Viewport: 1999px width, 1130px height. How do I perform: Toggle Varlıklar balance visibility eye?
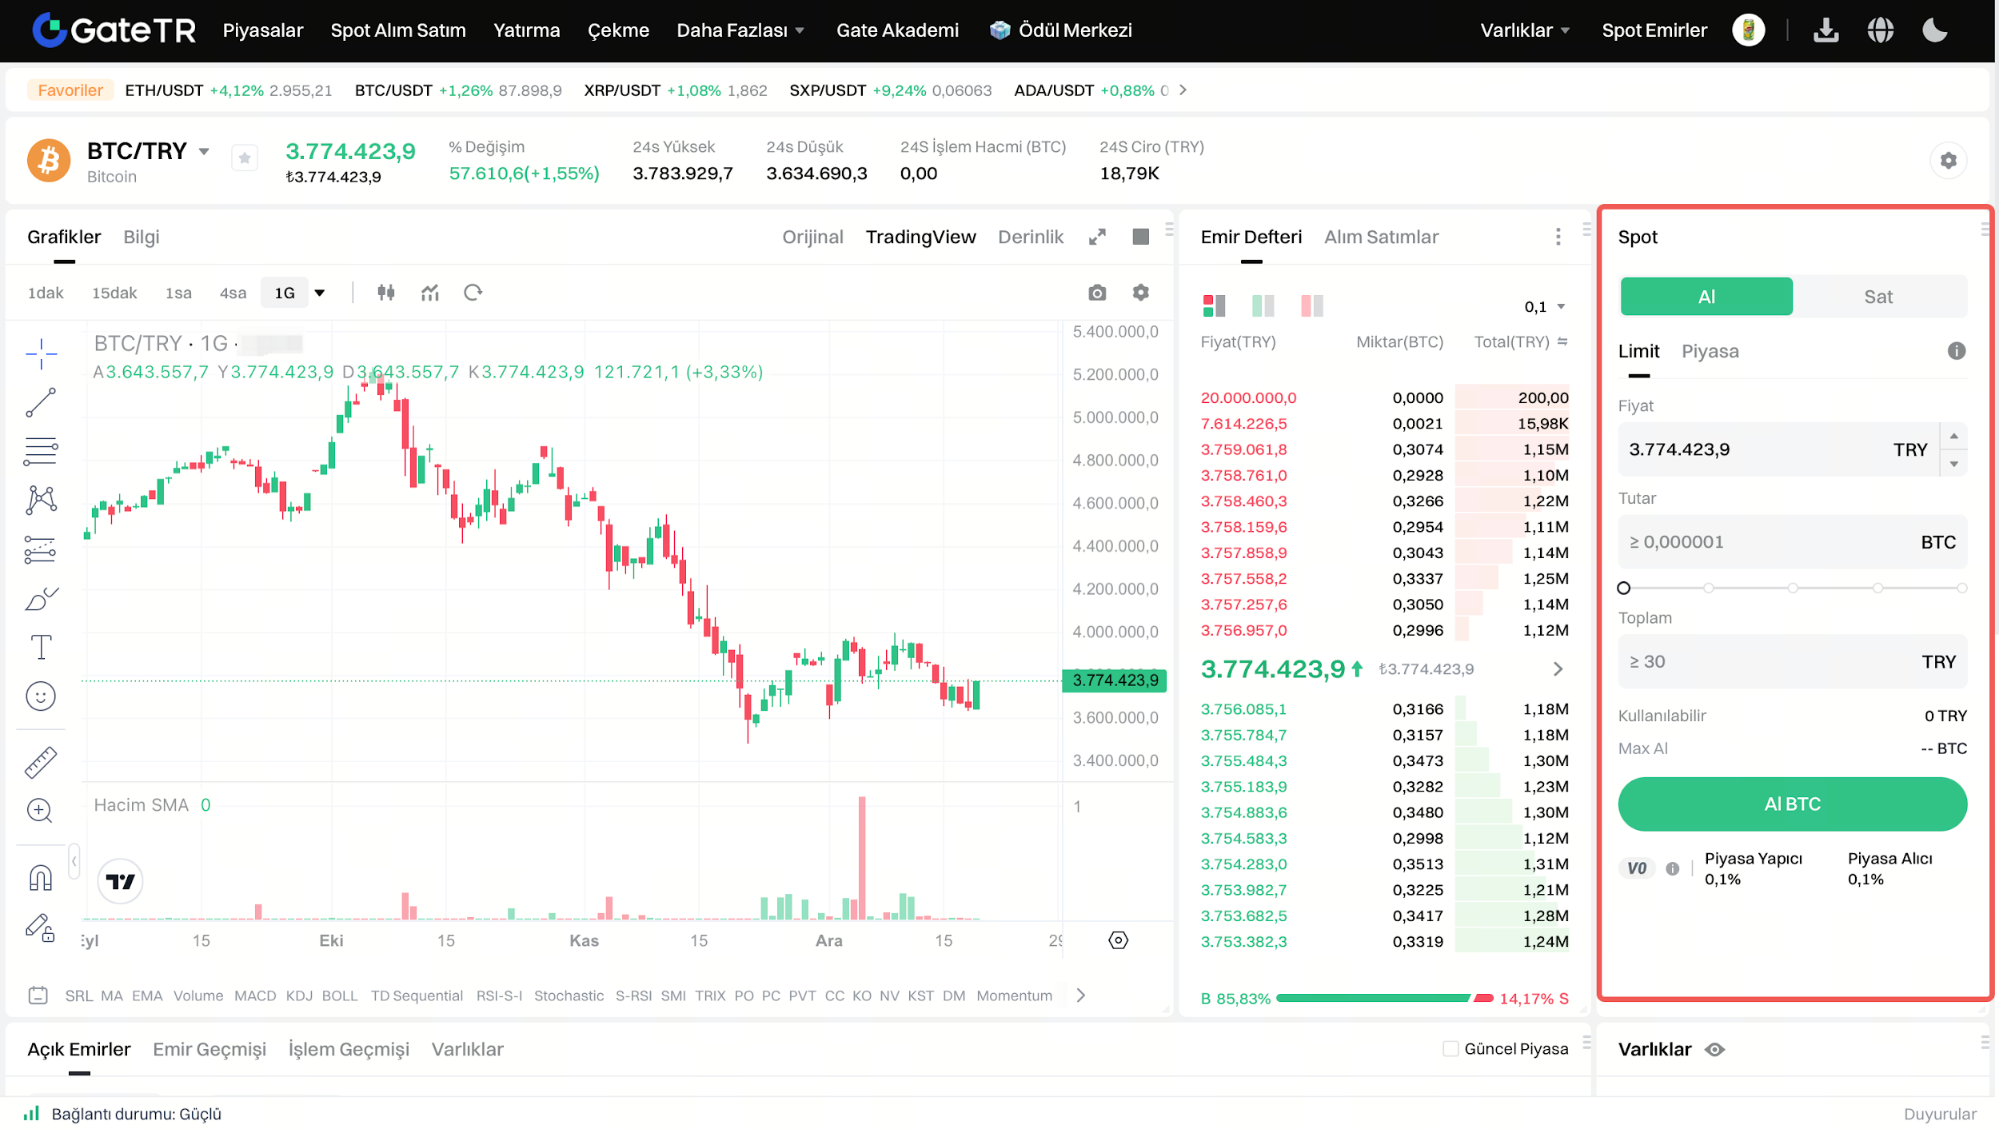tap(1715, 1050)
